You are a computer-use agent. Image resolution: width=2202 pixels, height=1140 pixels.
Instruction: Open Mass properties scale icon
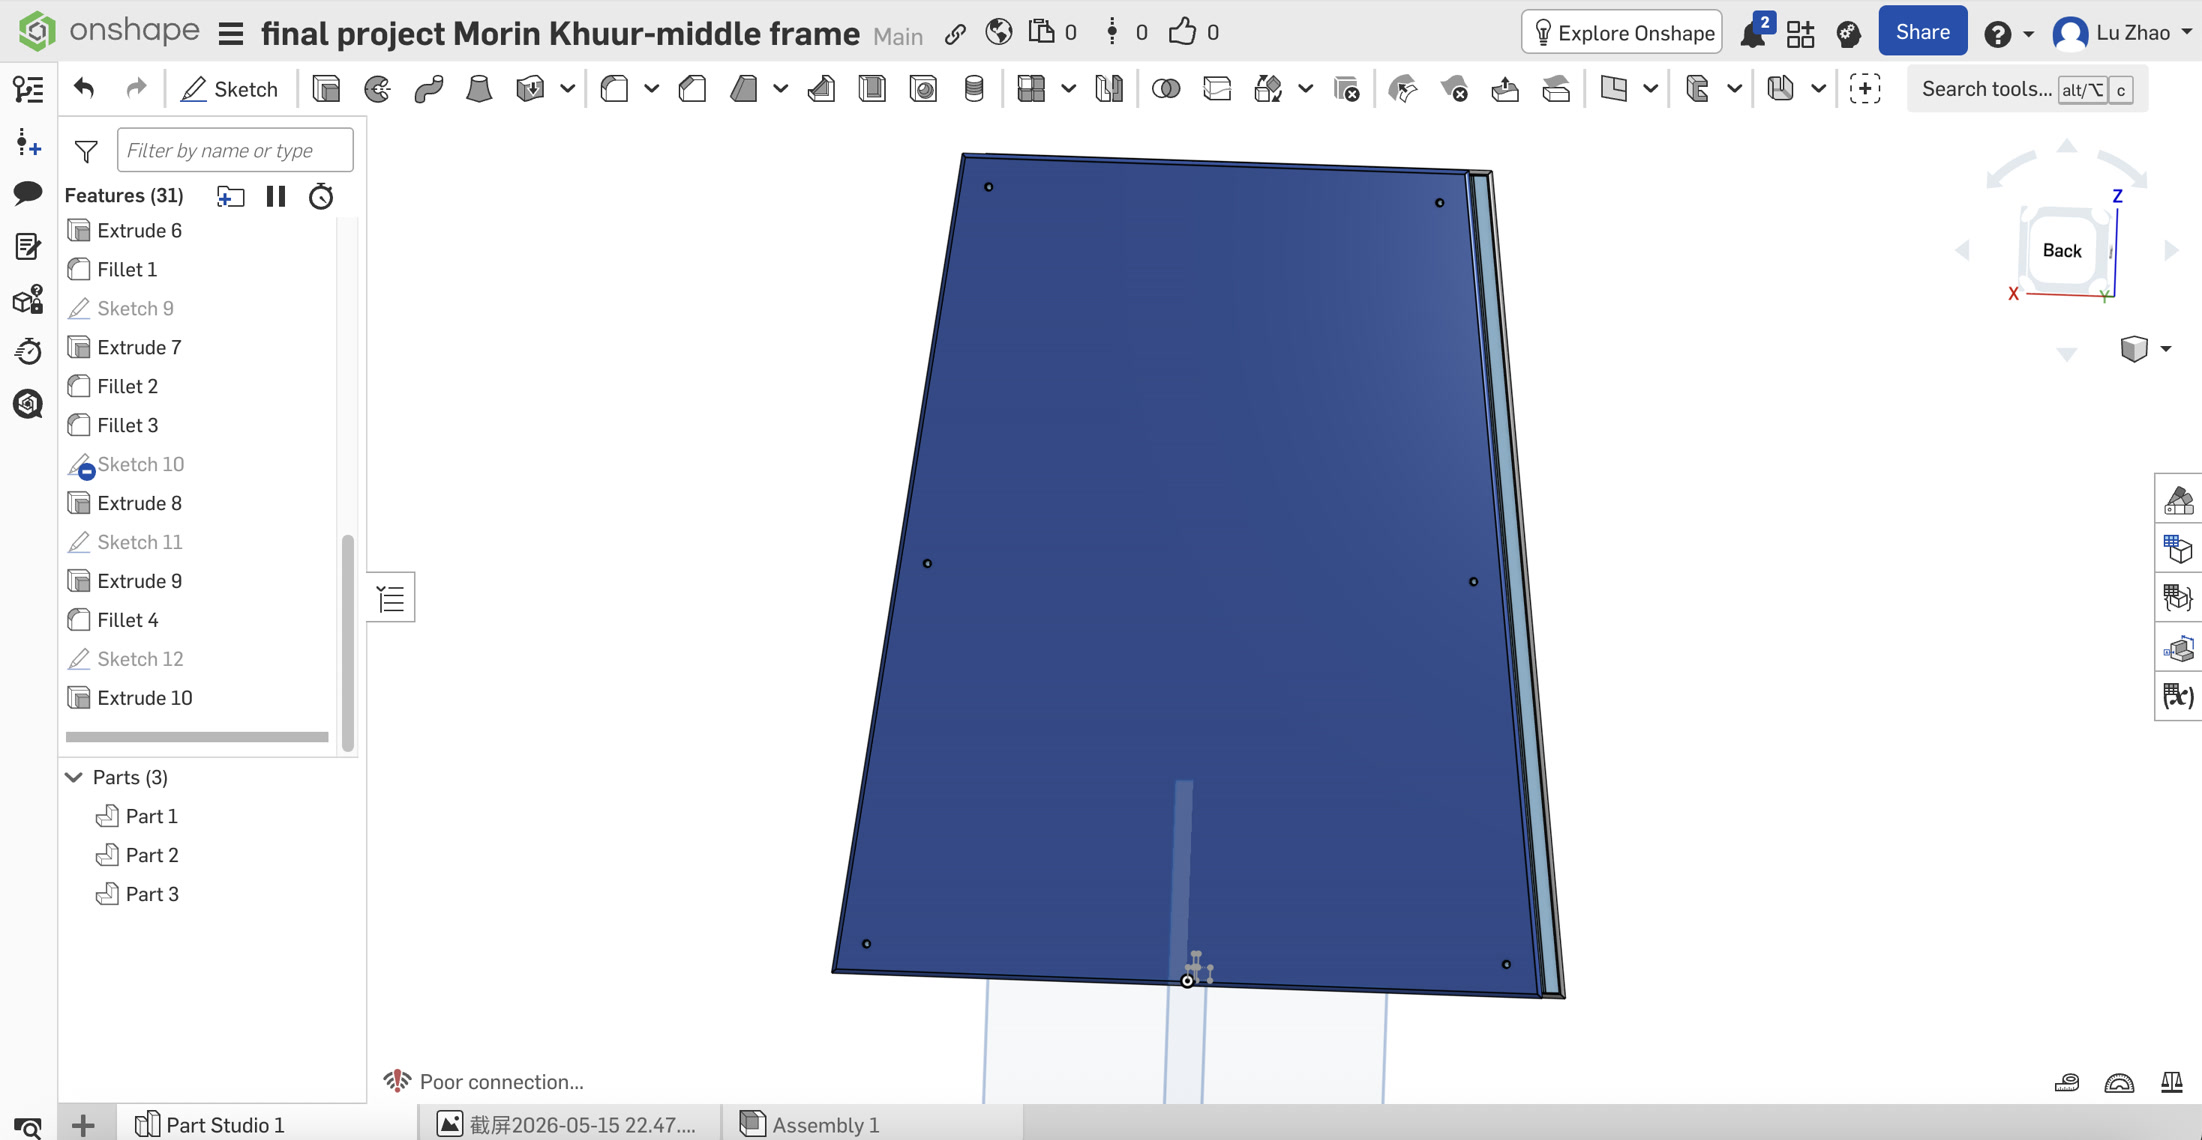coord(2171,1083)
